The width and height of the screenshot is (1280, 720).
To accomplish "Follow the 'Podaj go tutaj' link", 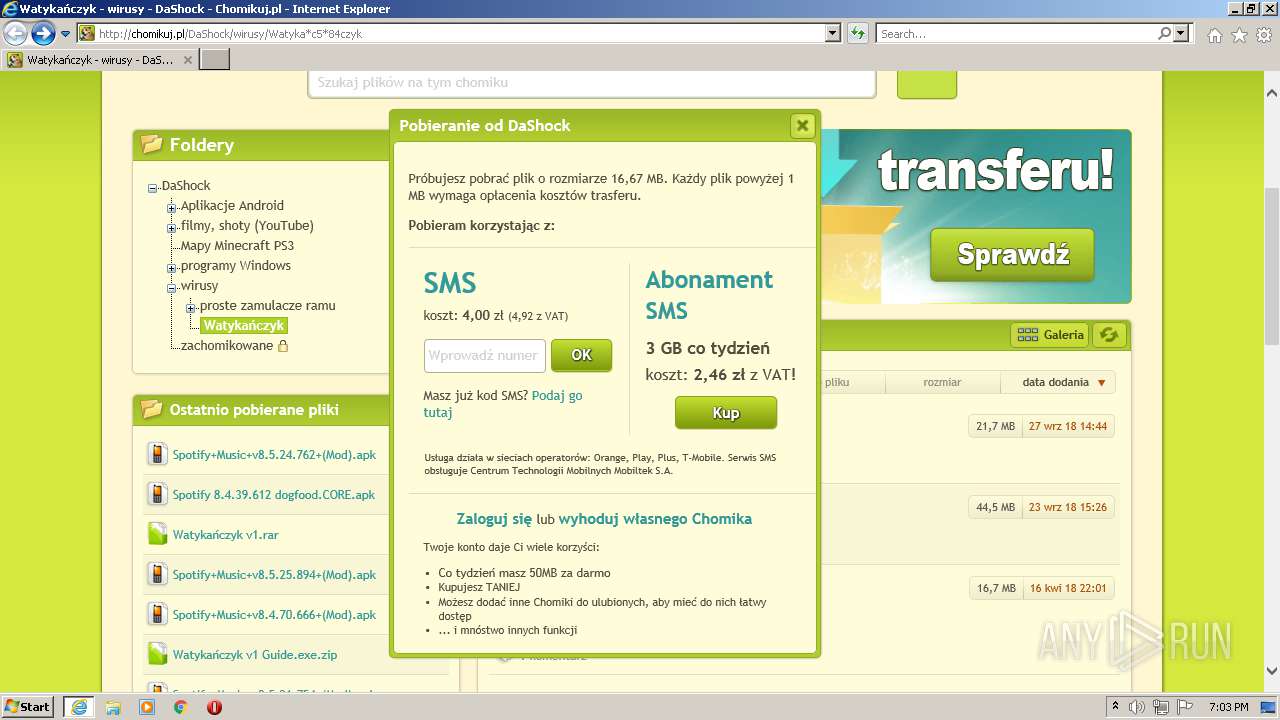I will [x=502, y=404].
